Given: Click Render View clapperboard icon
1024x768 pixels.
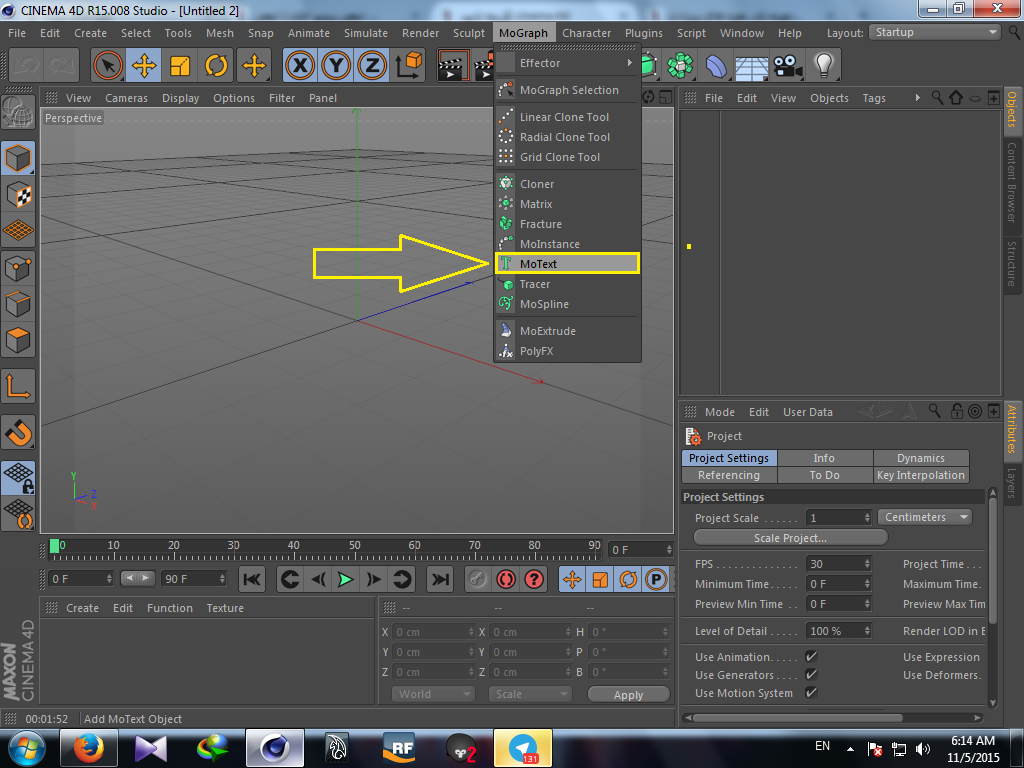Looking at the screenshot, I should tap(452, 66).
